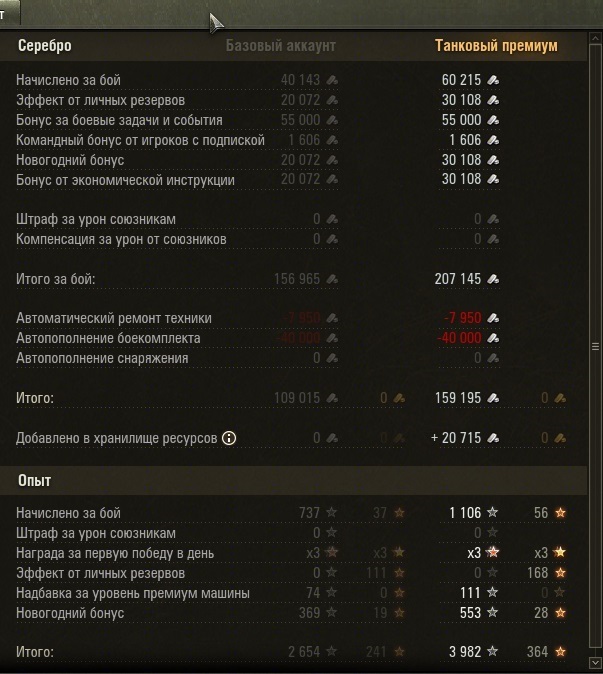603x674 pixels.
Task: Click the scrollbar grip on the right edge
Action: (x=596, y=346)
